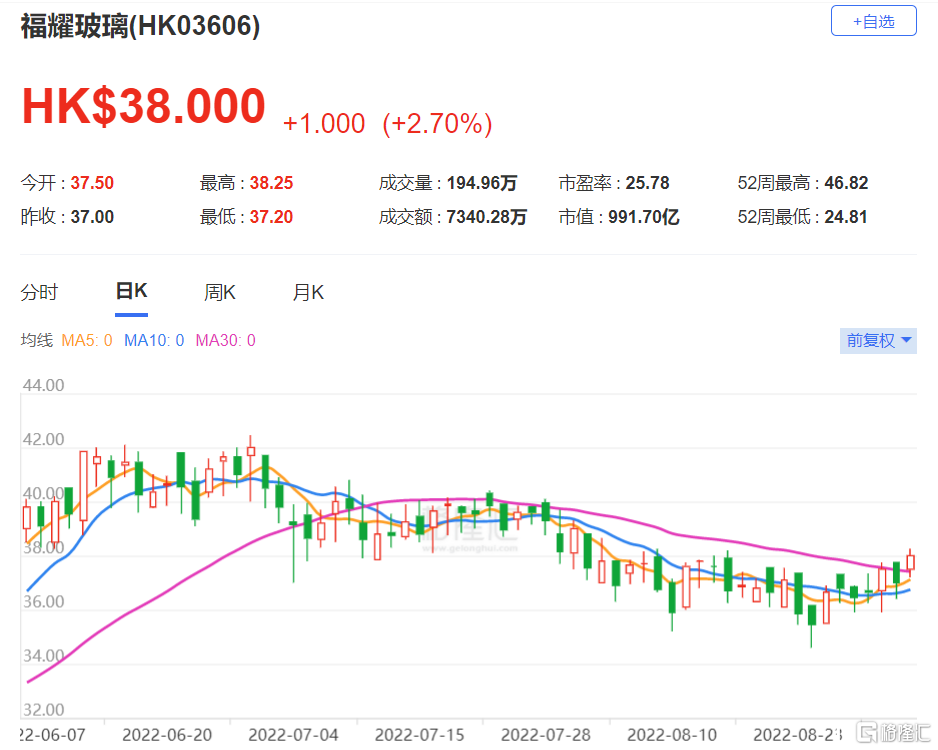Click the MA30 moving average label
The image size is (938, 750).
[x=226, y=340]
